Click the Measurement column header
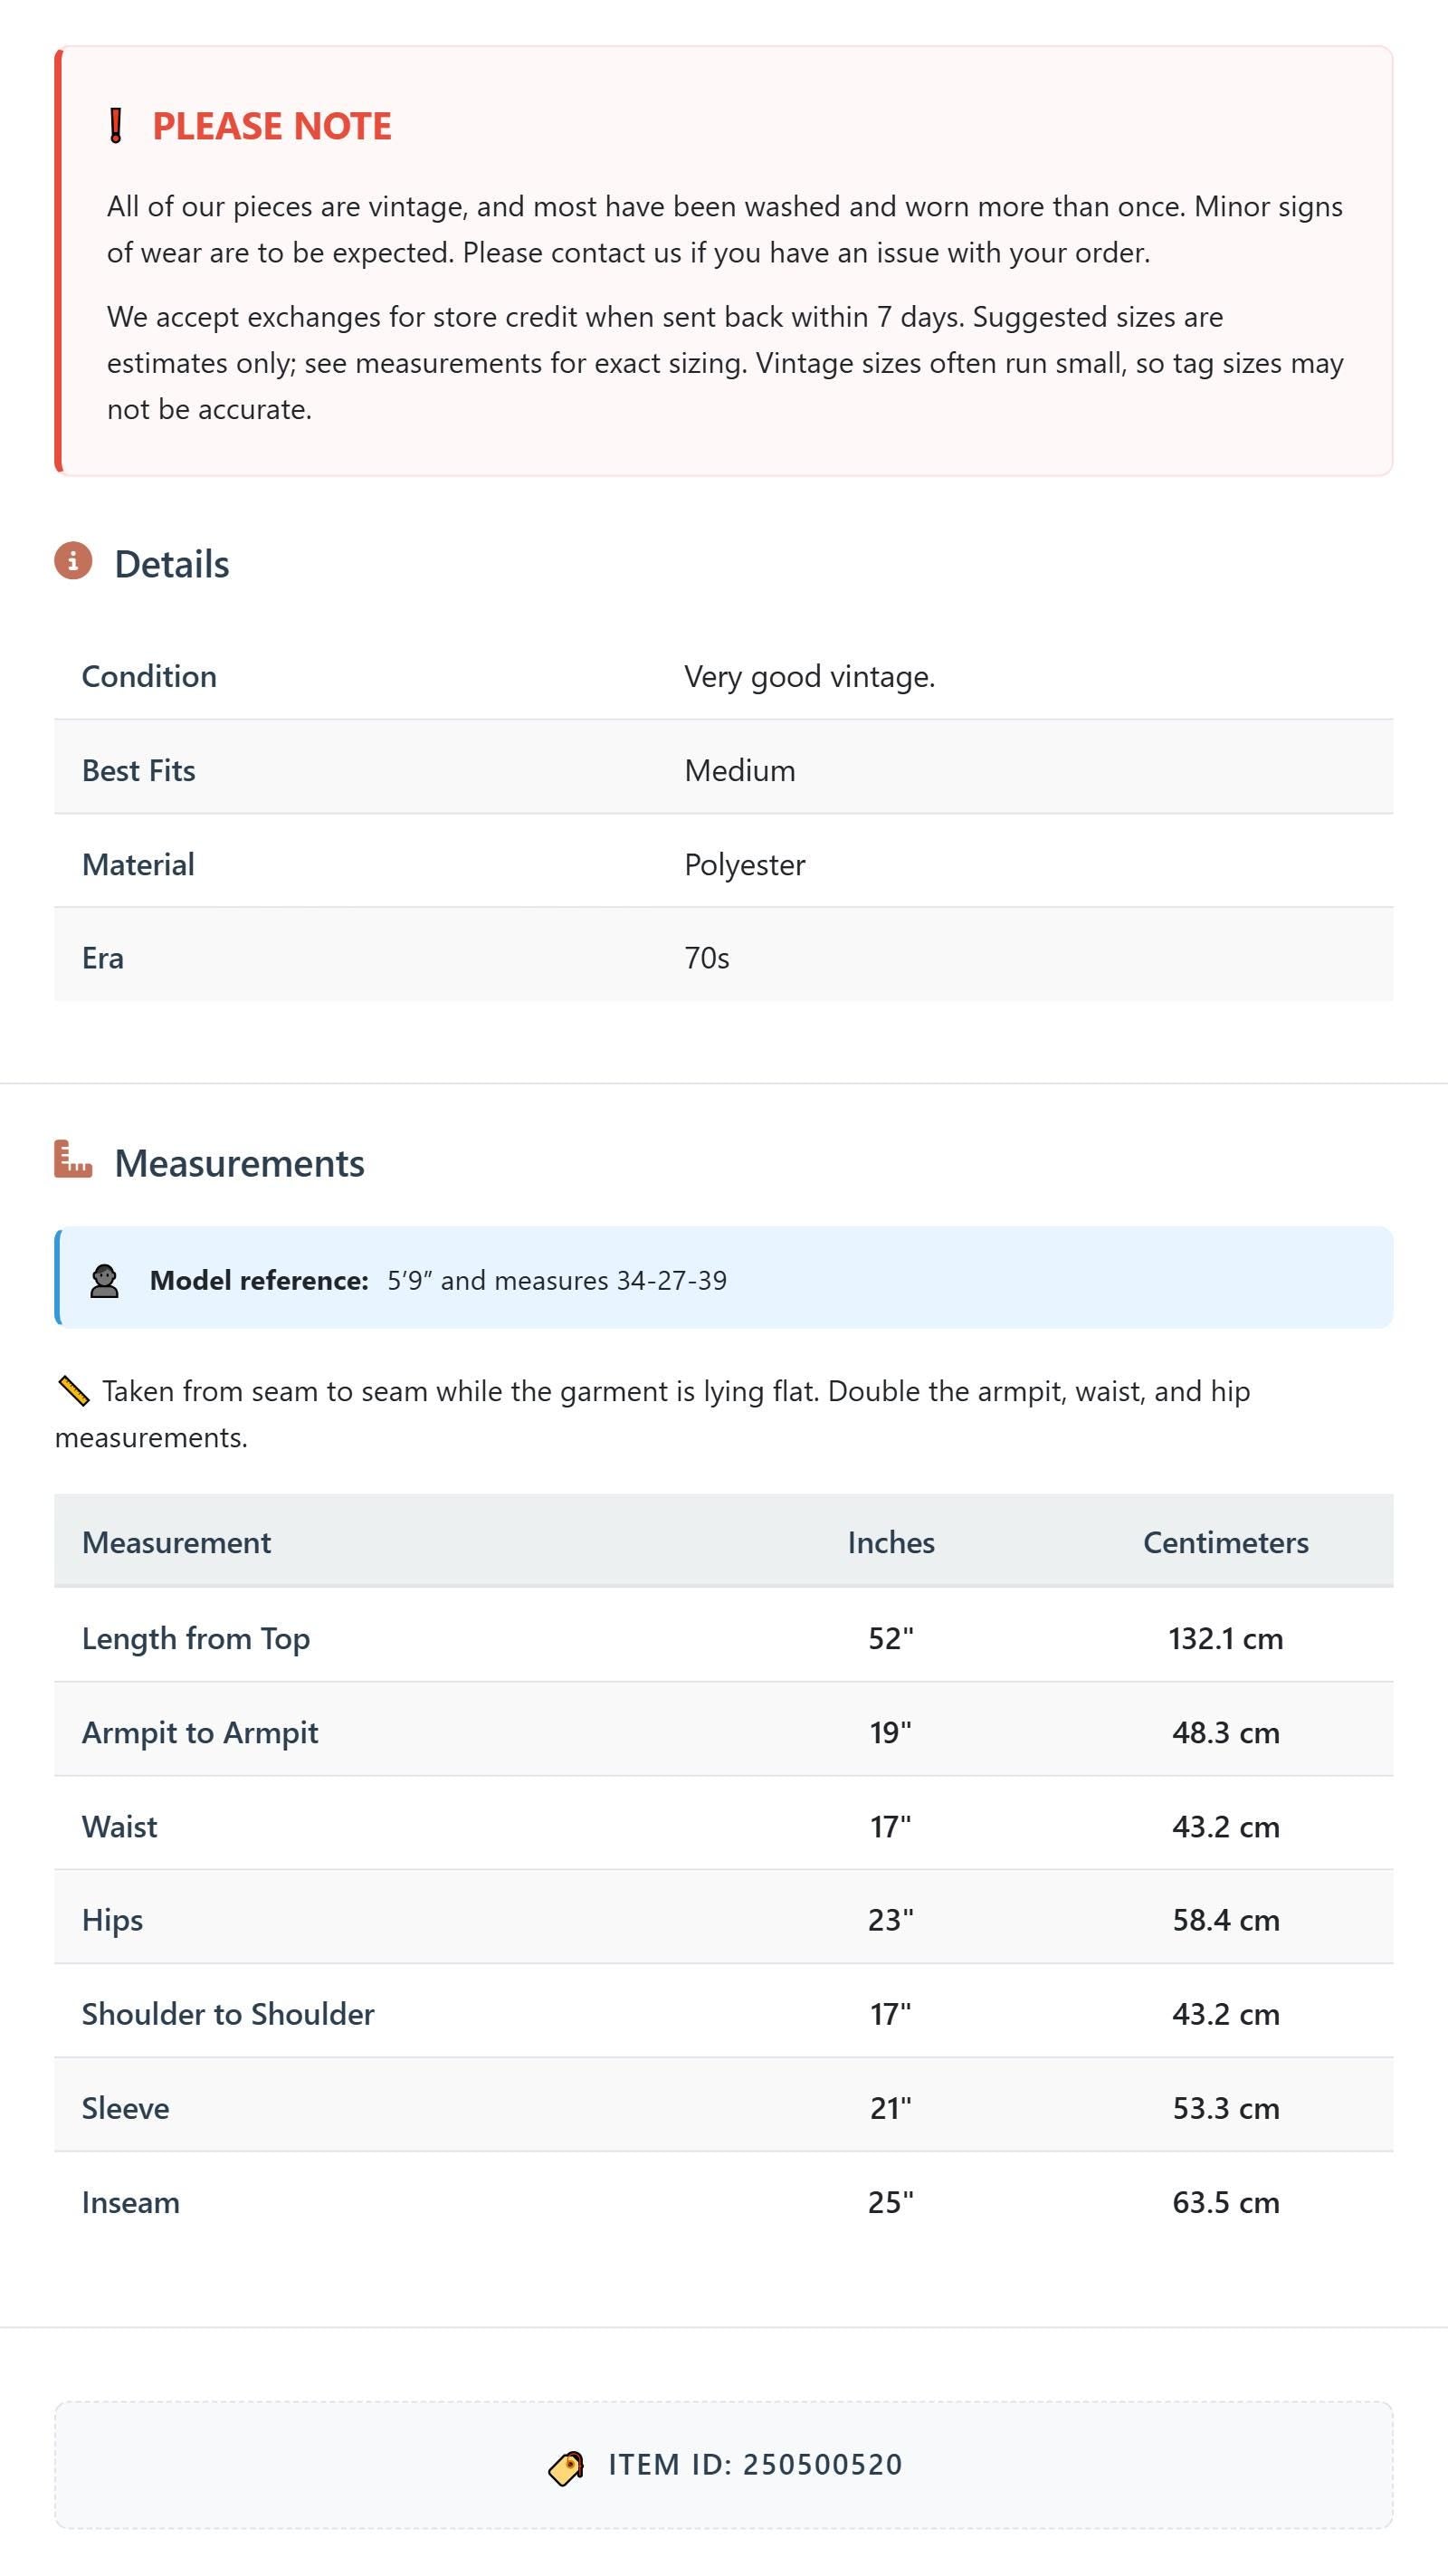Viewport: 1448px width, 2576px height. [x=176, y=1542]
